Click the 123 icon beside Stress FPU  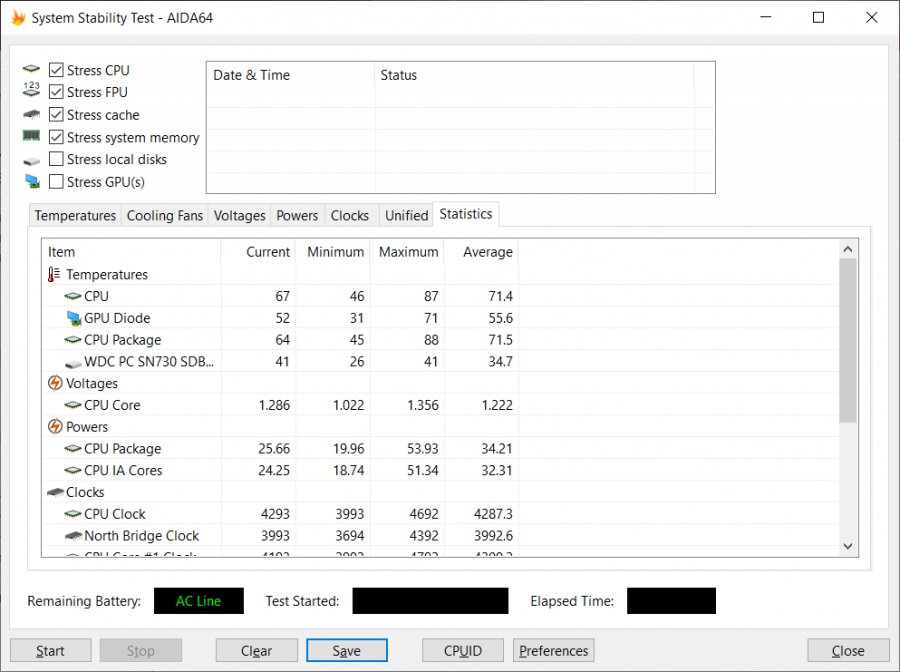[x=31, y=90]
